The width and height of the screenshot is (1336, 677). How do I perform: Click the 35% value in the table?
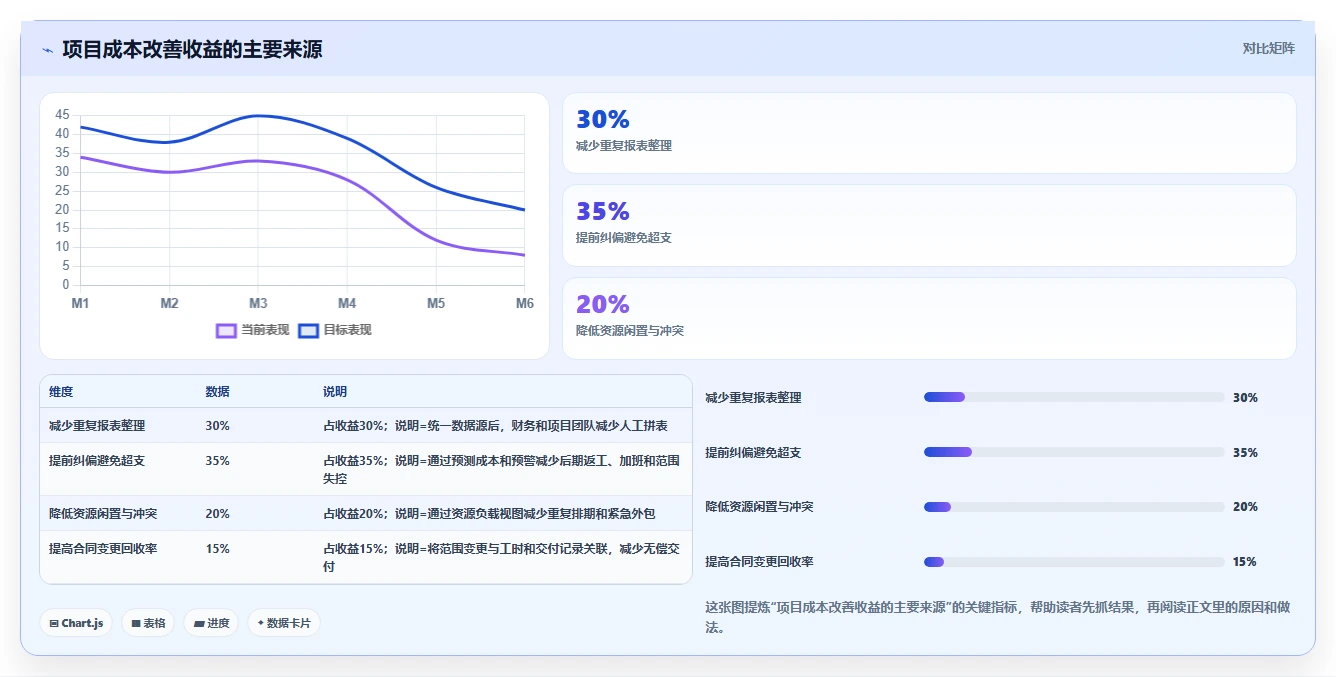217,461
